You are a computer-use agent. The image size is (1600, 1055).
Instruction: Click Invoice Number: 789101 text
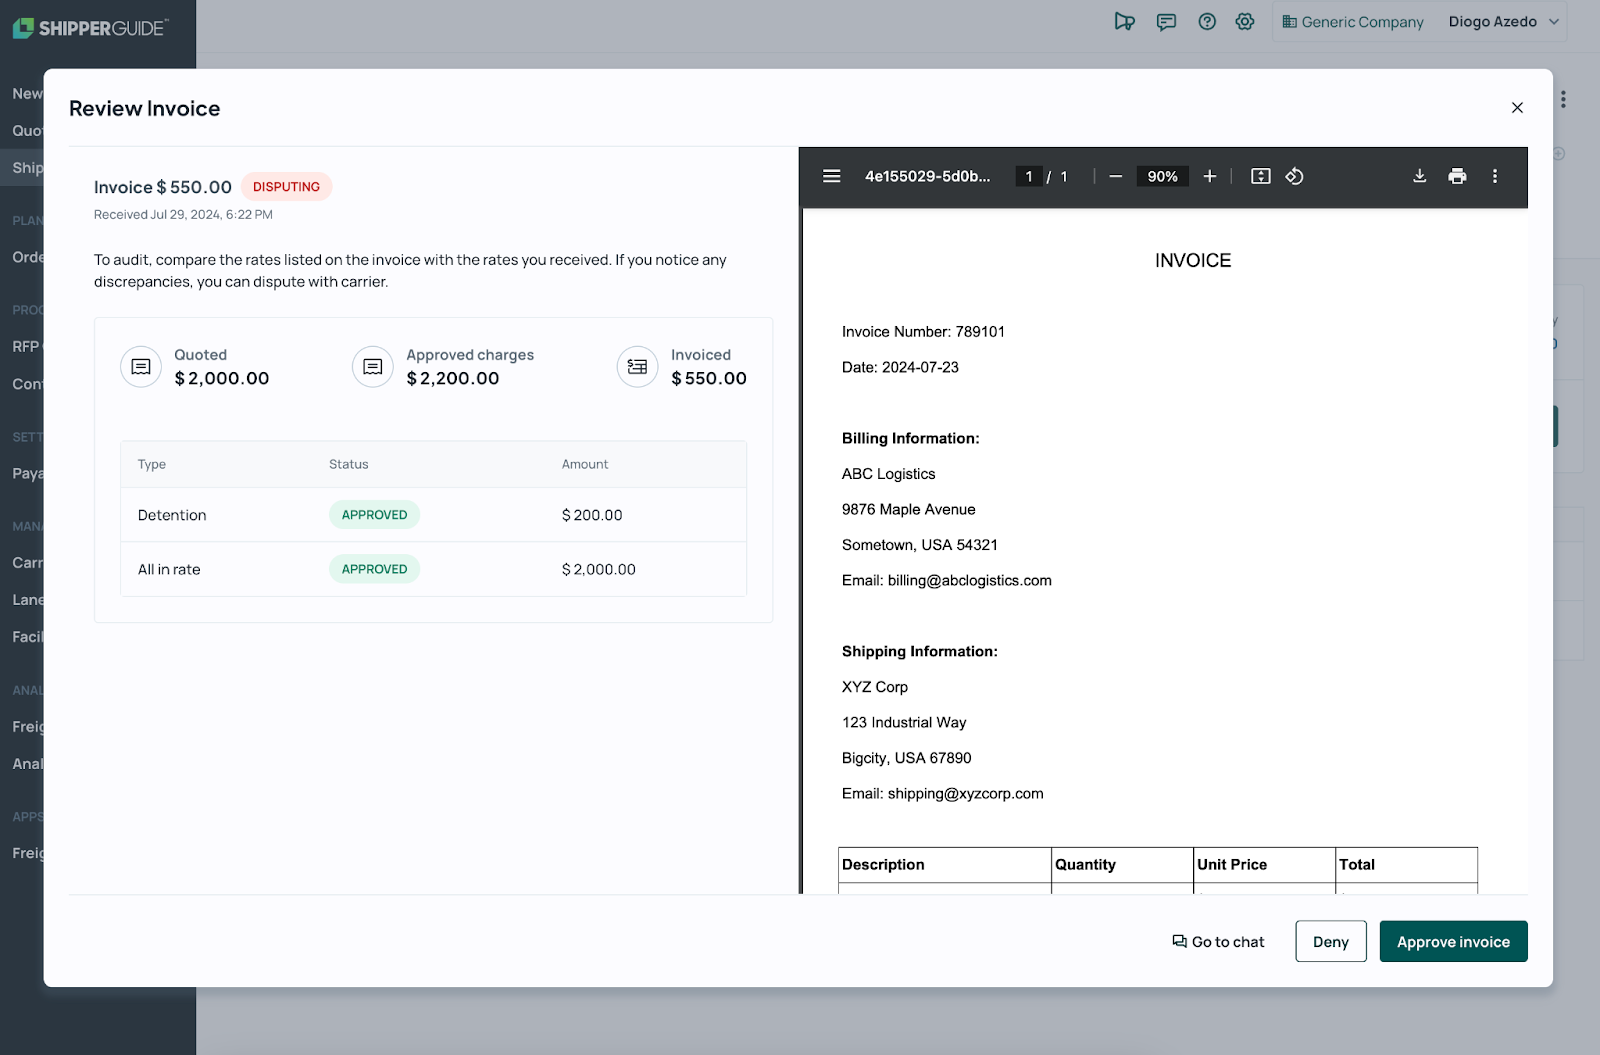coord(923,332)
